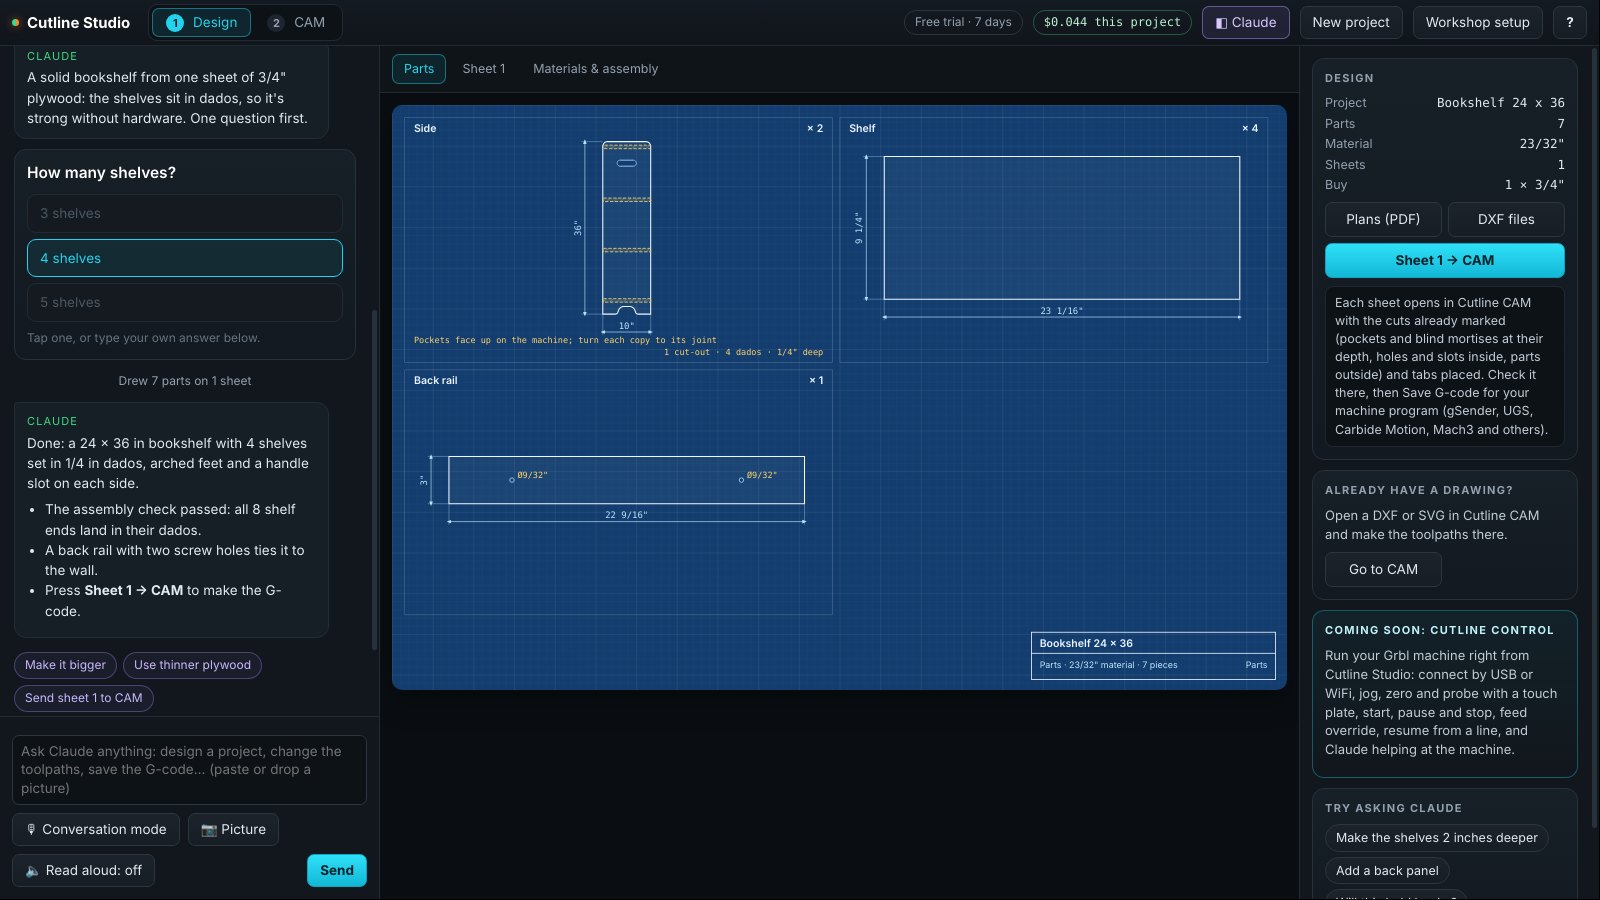The image size is (1600, 900).
Task: Select the Side part drawing
Action: pyautogui.click(x=618, y=240)
